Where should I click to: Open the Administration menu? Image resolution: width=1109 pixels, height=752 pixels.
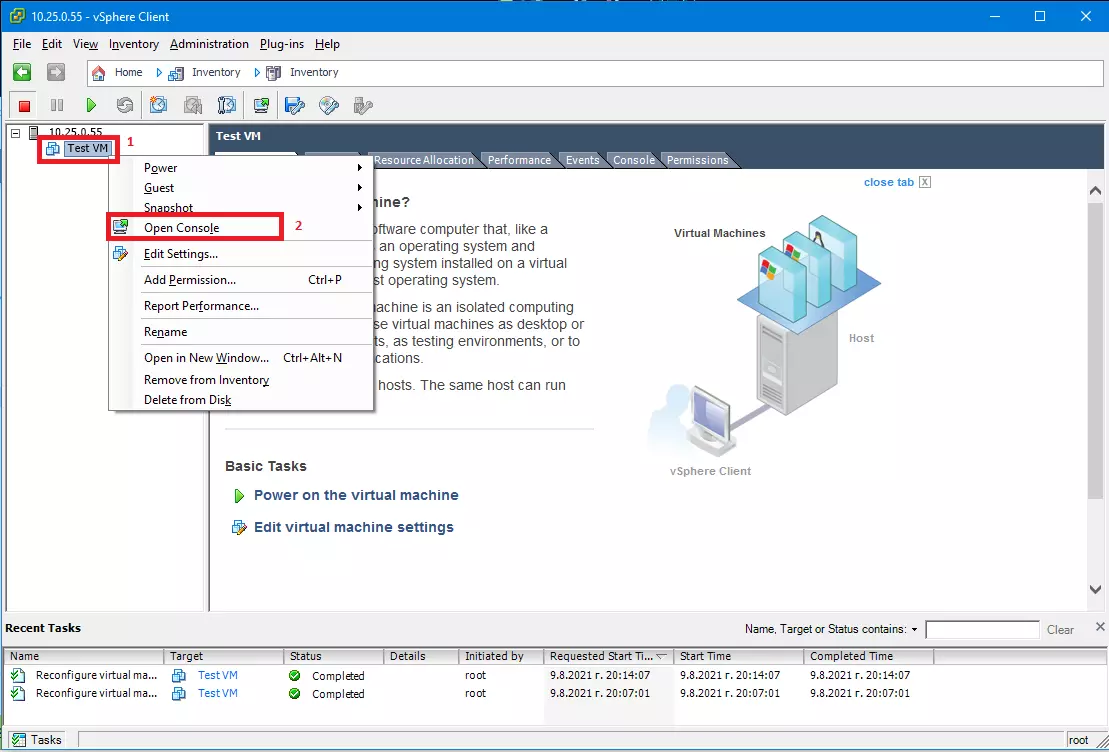coord(209,44)
